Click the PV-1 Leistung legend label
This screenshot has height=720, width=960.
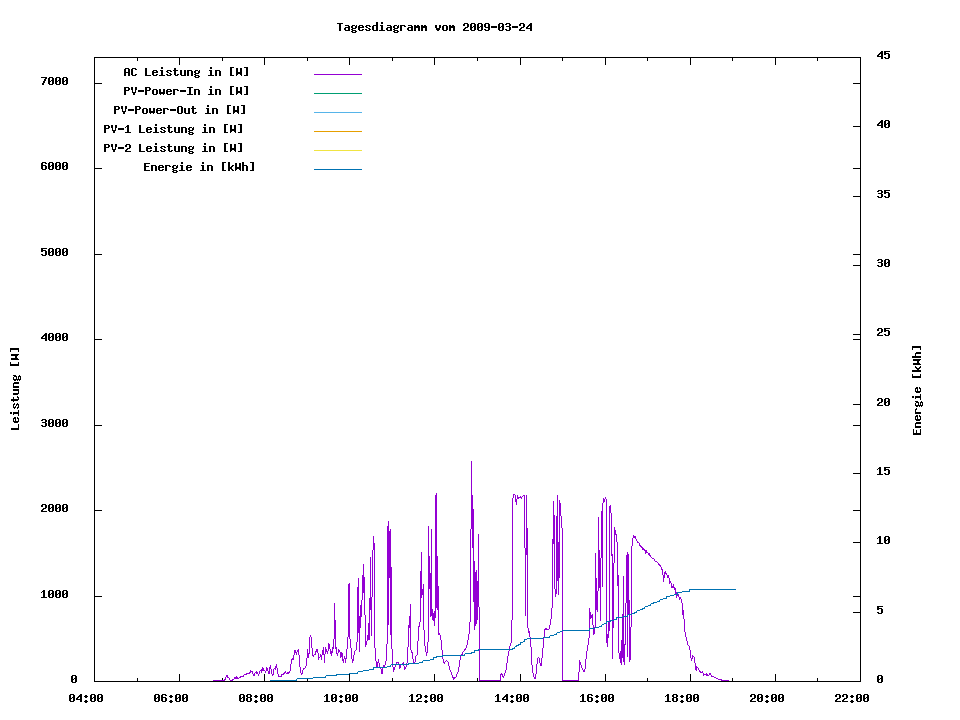tap(173, 129)
